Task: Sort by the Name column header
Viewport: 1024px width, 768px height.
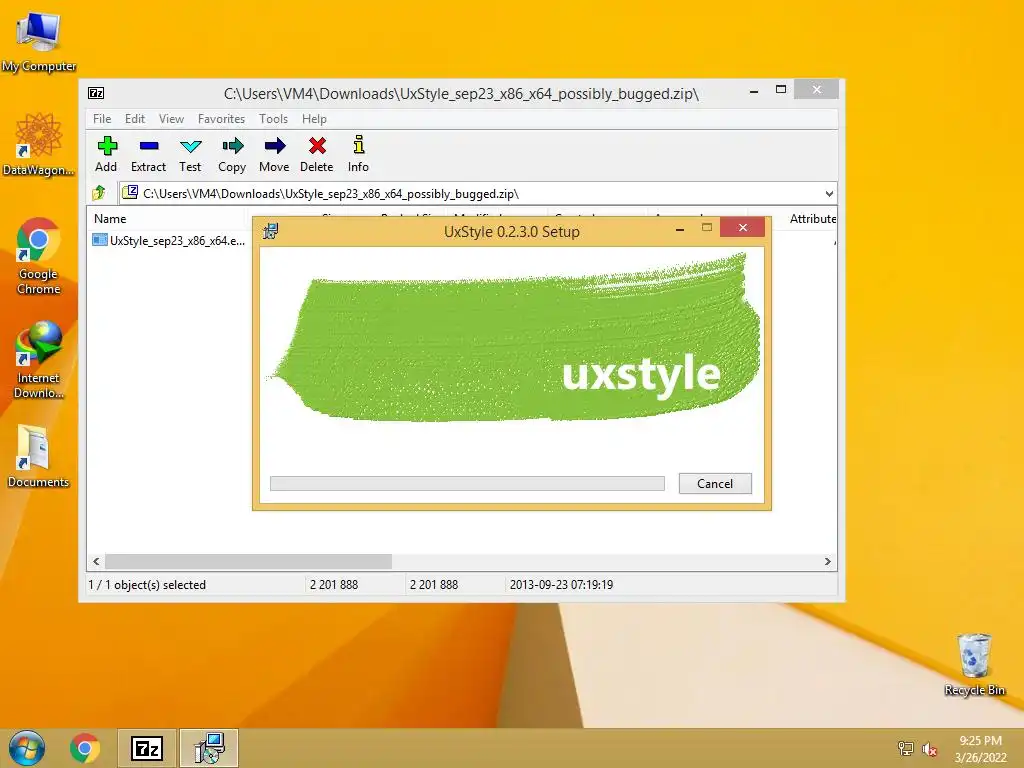Action: [x=167, y=219]
